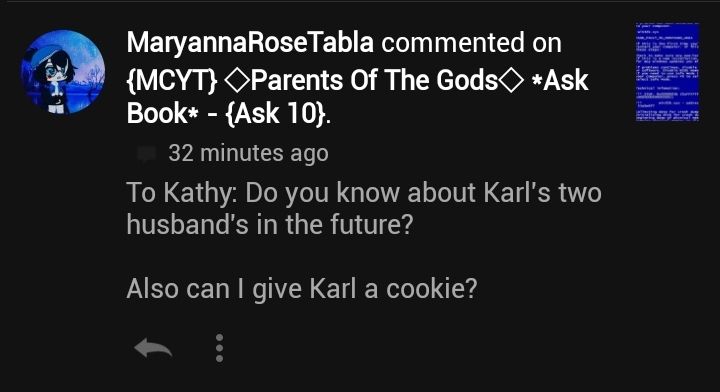Image resolution: width=720 pixels, height=392 pixels.
Task: Click the '32 minutes ago' timestamp
Action: pos(248,153)
